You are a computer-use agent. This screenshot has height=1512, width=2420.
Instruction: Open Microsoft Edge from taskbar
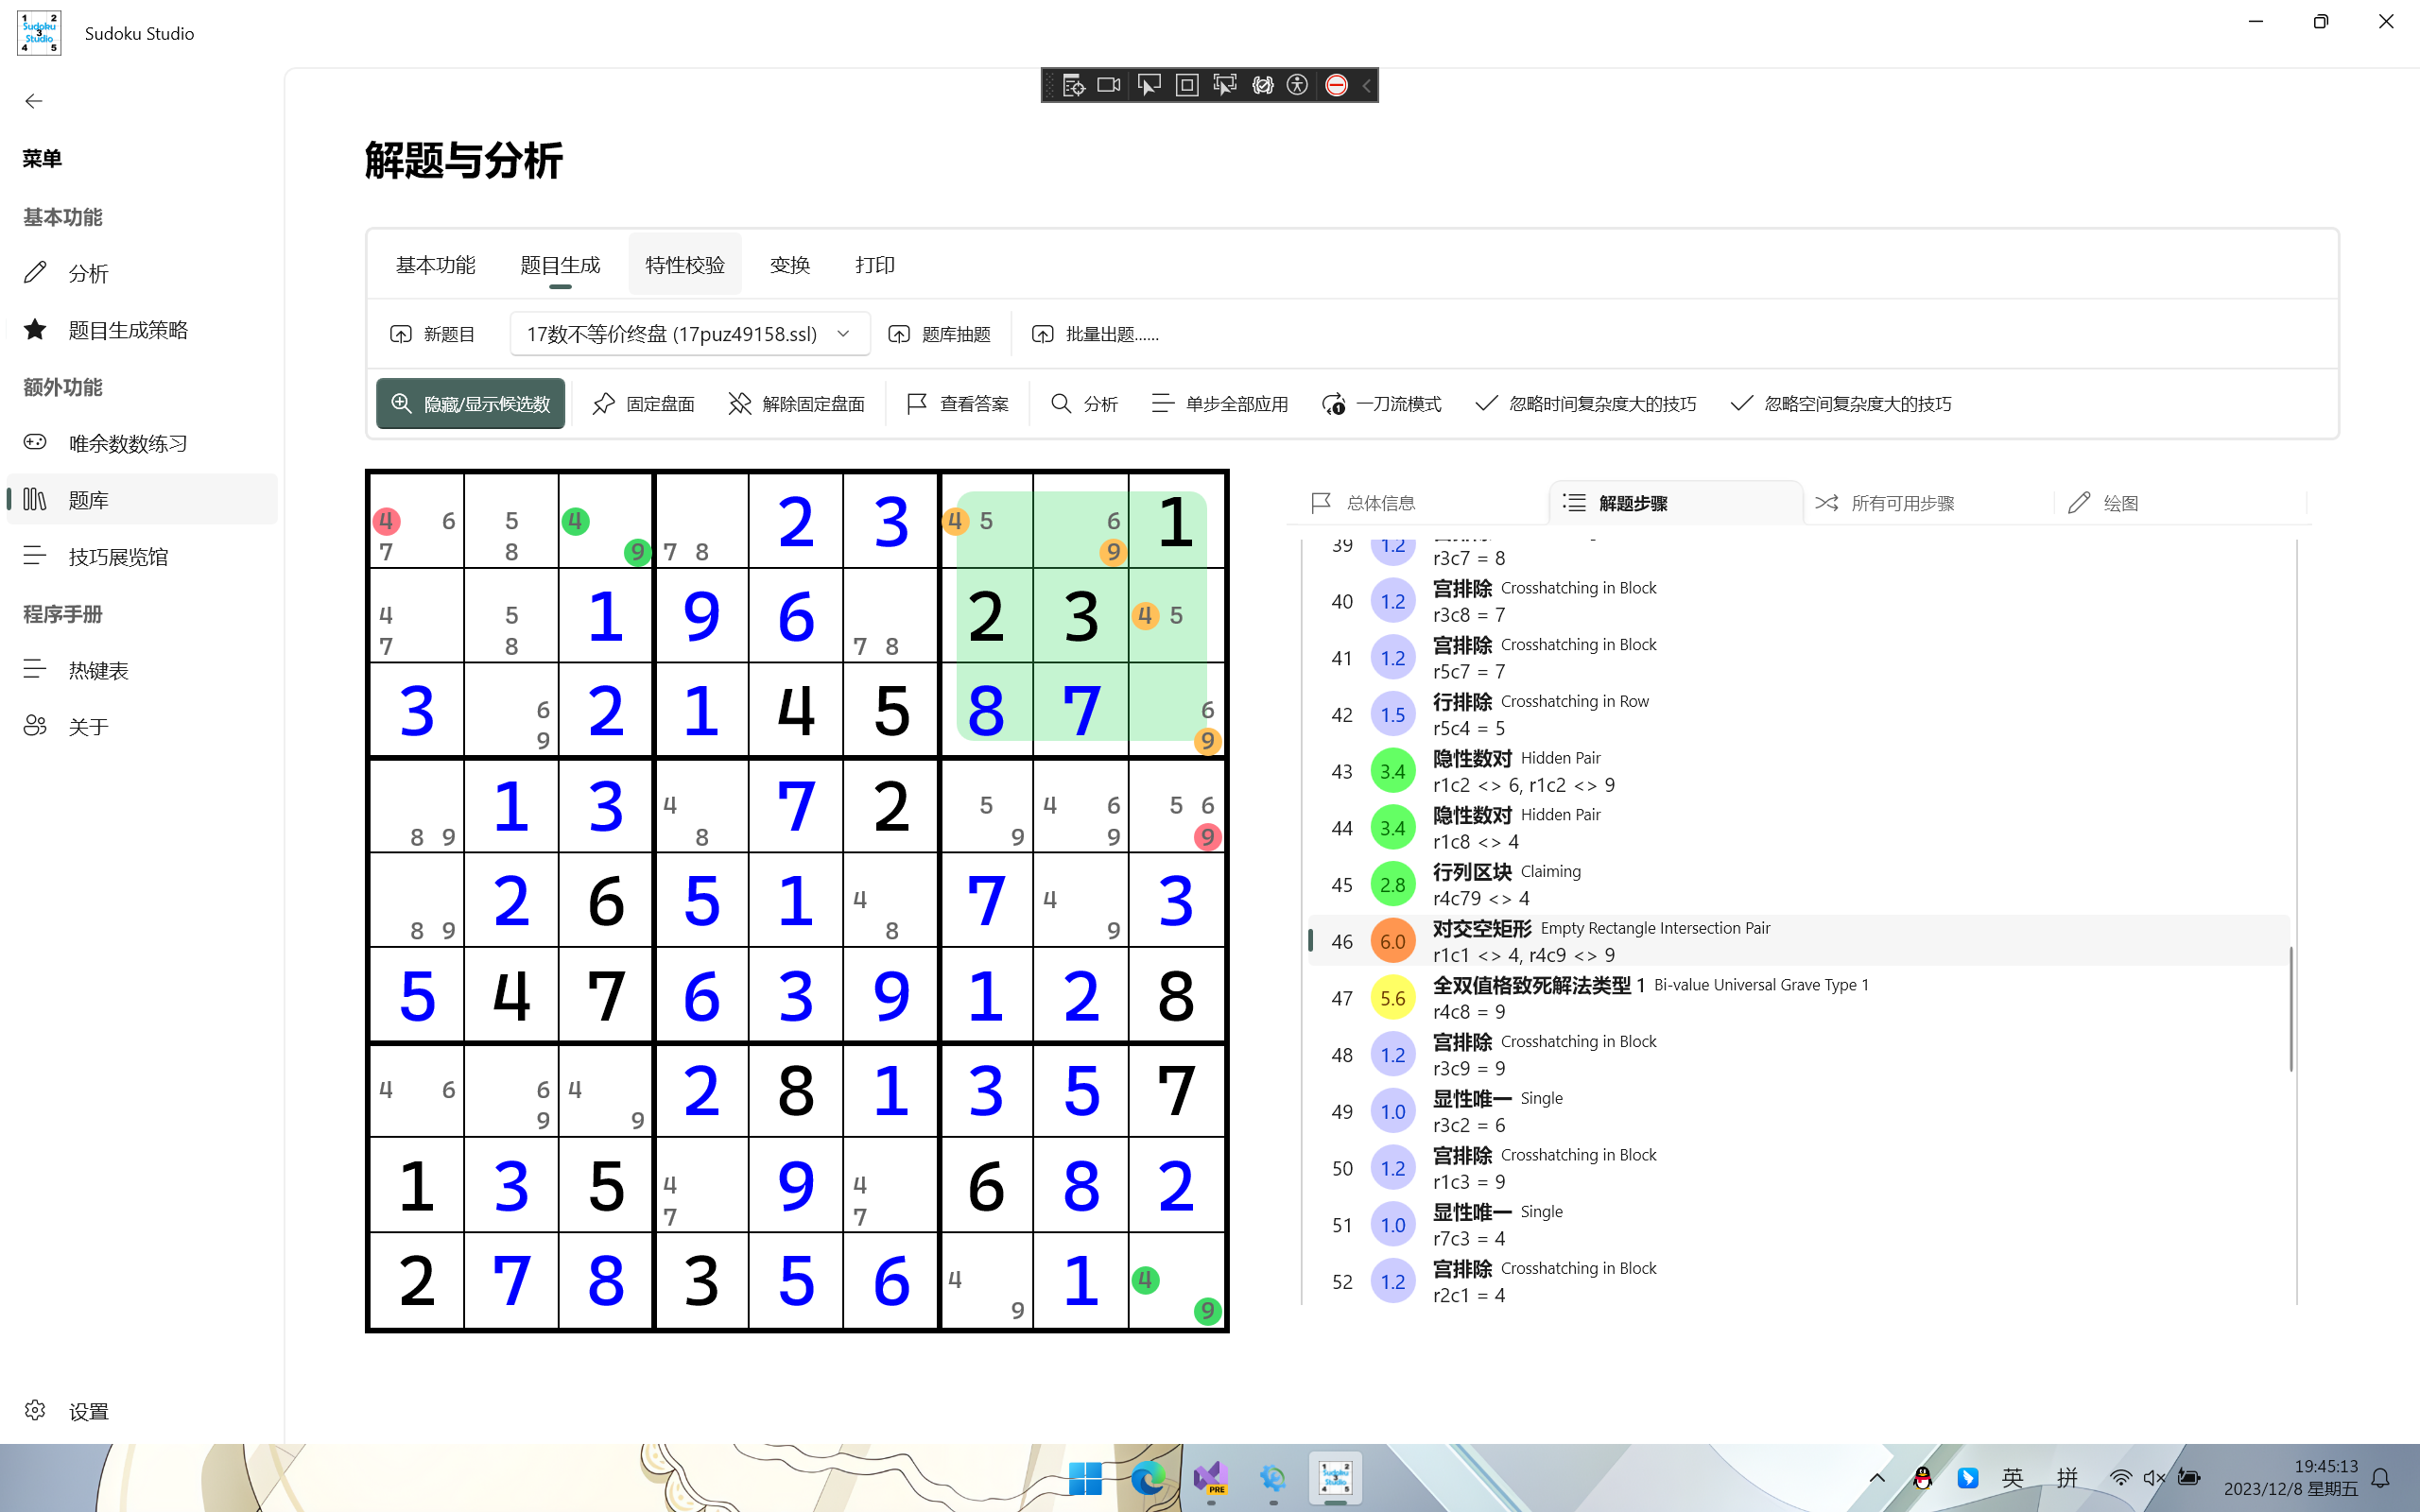click(1147, 1478)
